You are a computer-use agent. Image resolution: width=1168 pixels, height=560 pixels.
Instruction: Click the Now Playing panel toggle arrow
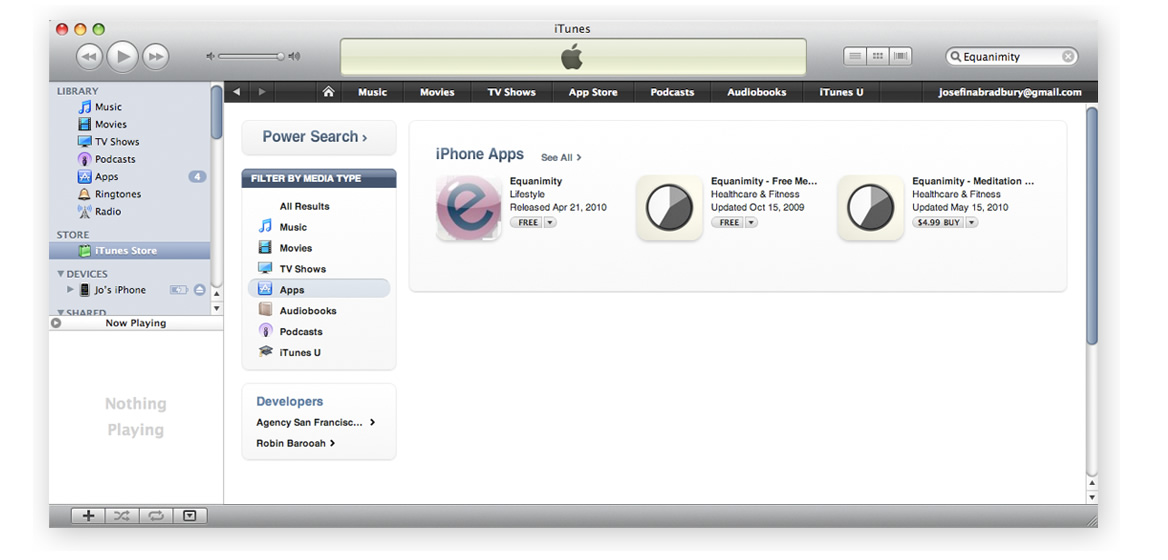pos(56,323)
